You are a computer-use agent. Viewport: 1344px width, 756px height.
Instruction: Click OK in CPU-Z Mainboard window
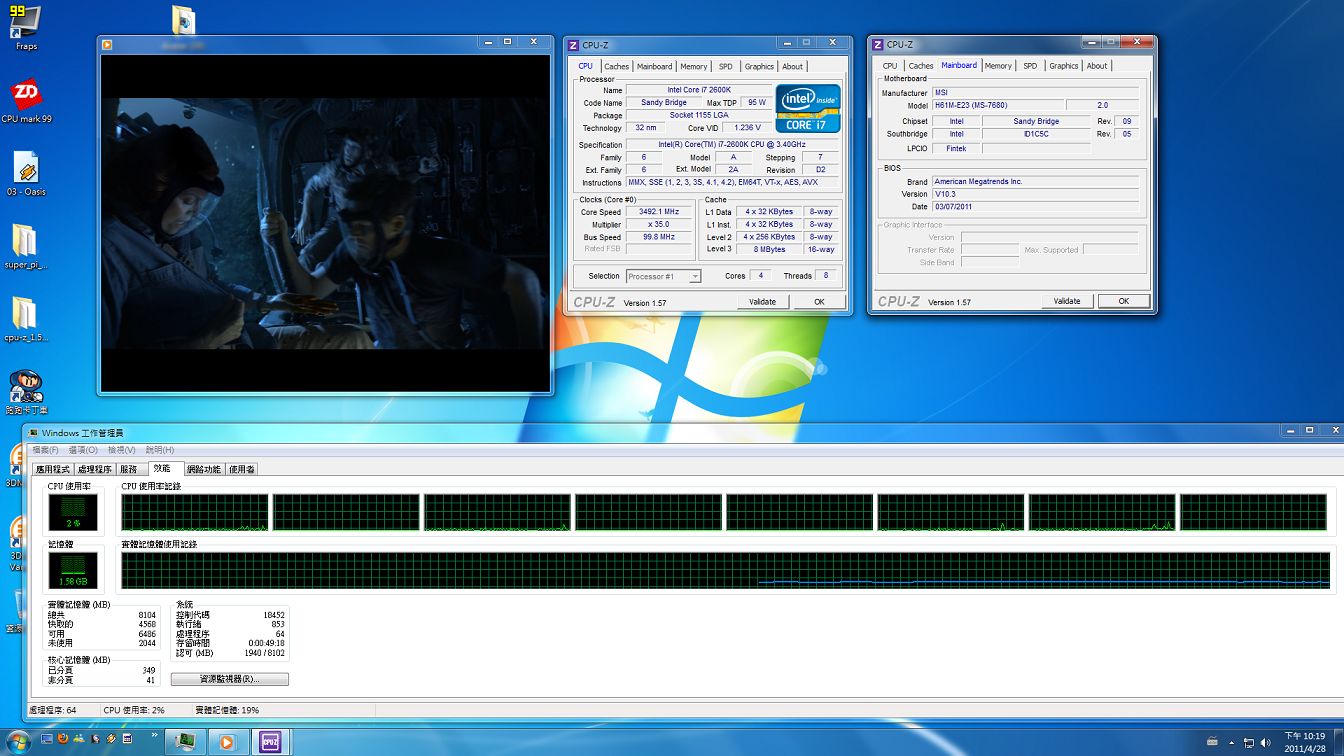coord(1124,300)
